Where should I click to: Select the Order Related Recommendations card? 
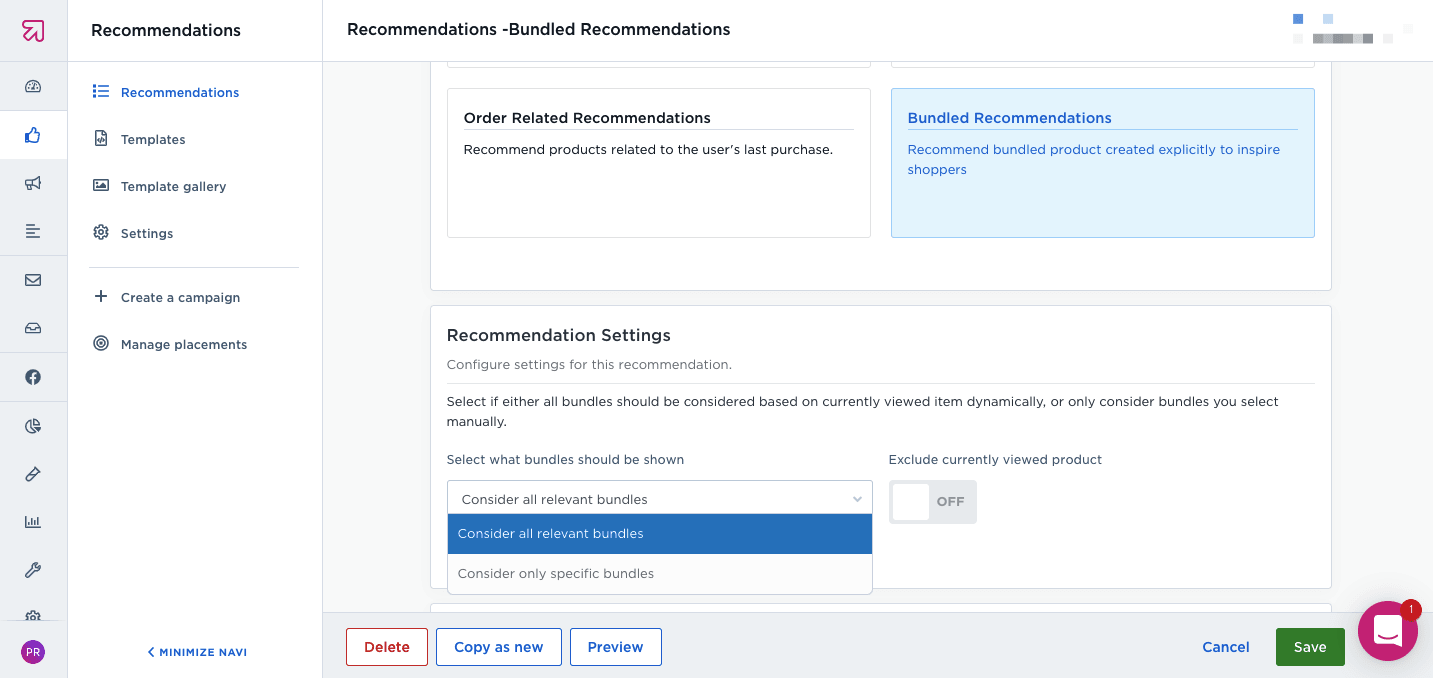[x=658, y=163]
